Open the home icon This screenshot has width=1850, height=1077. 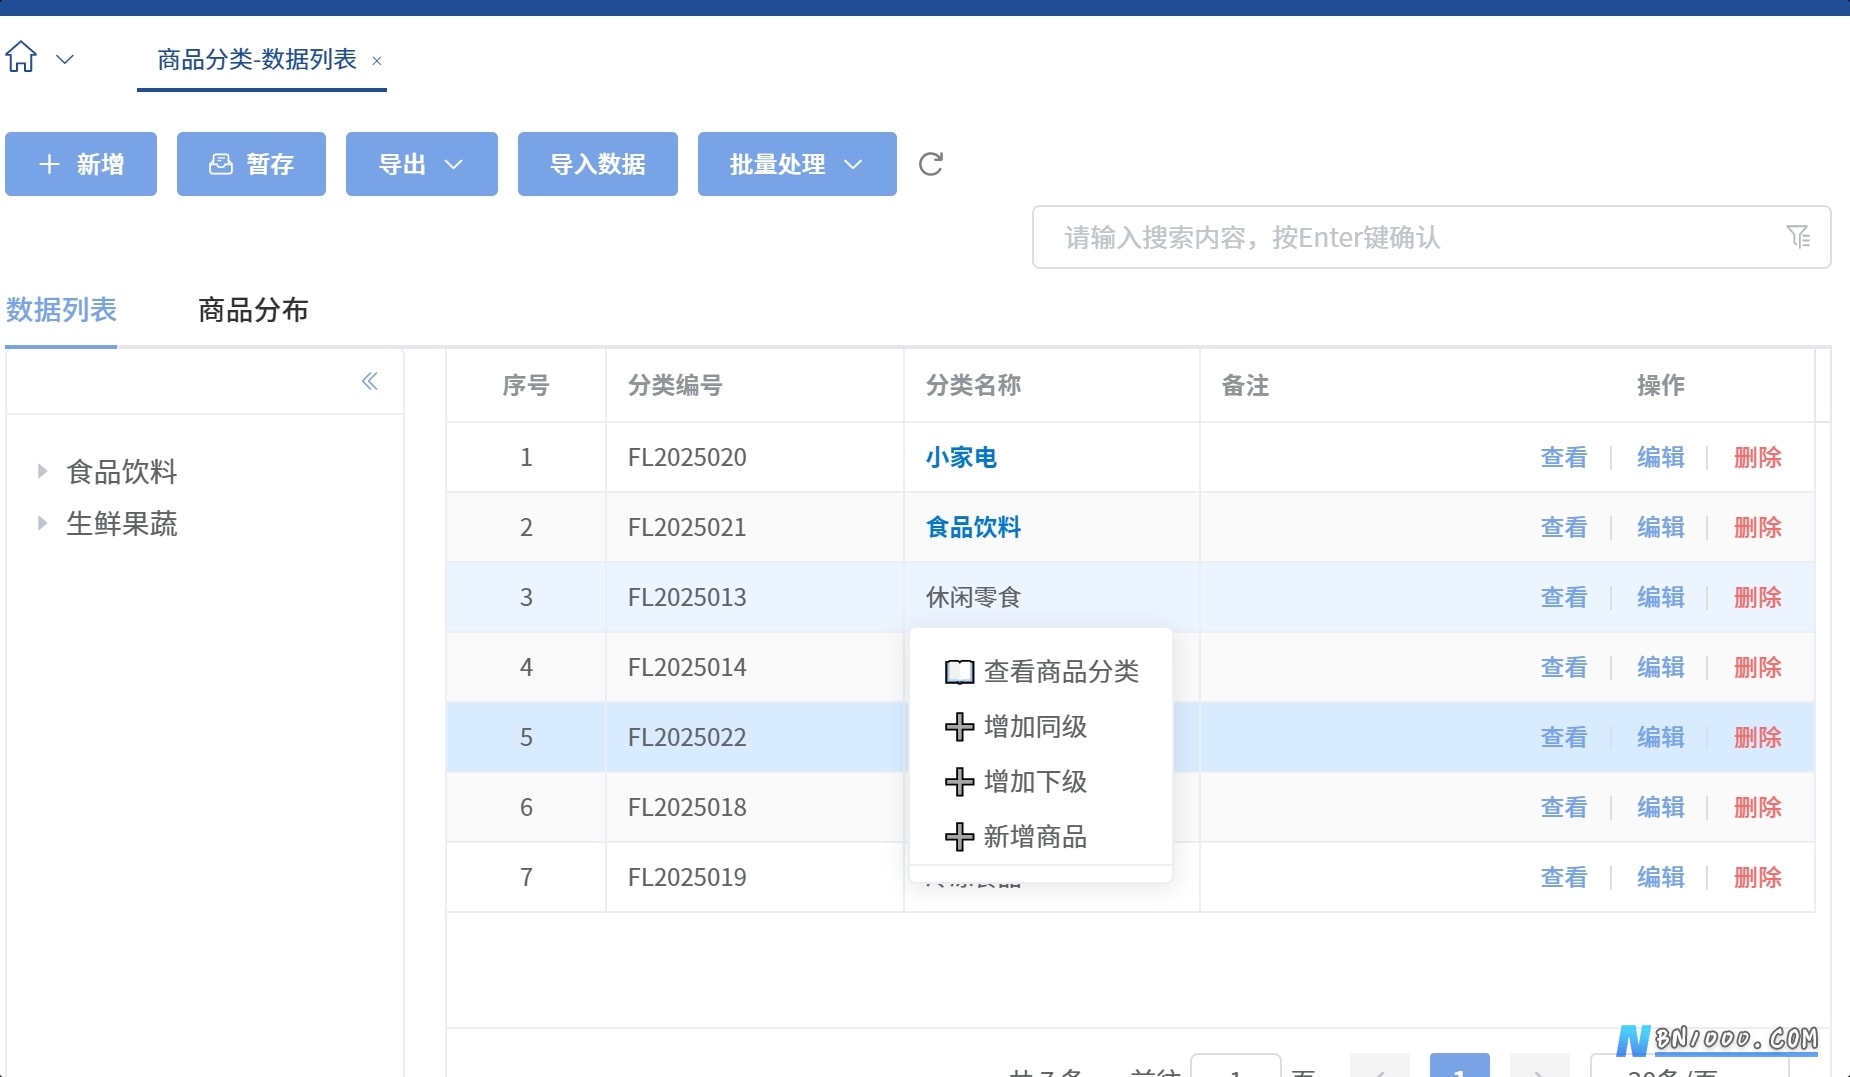[x=21, y=57]
